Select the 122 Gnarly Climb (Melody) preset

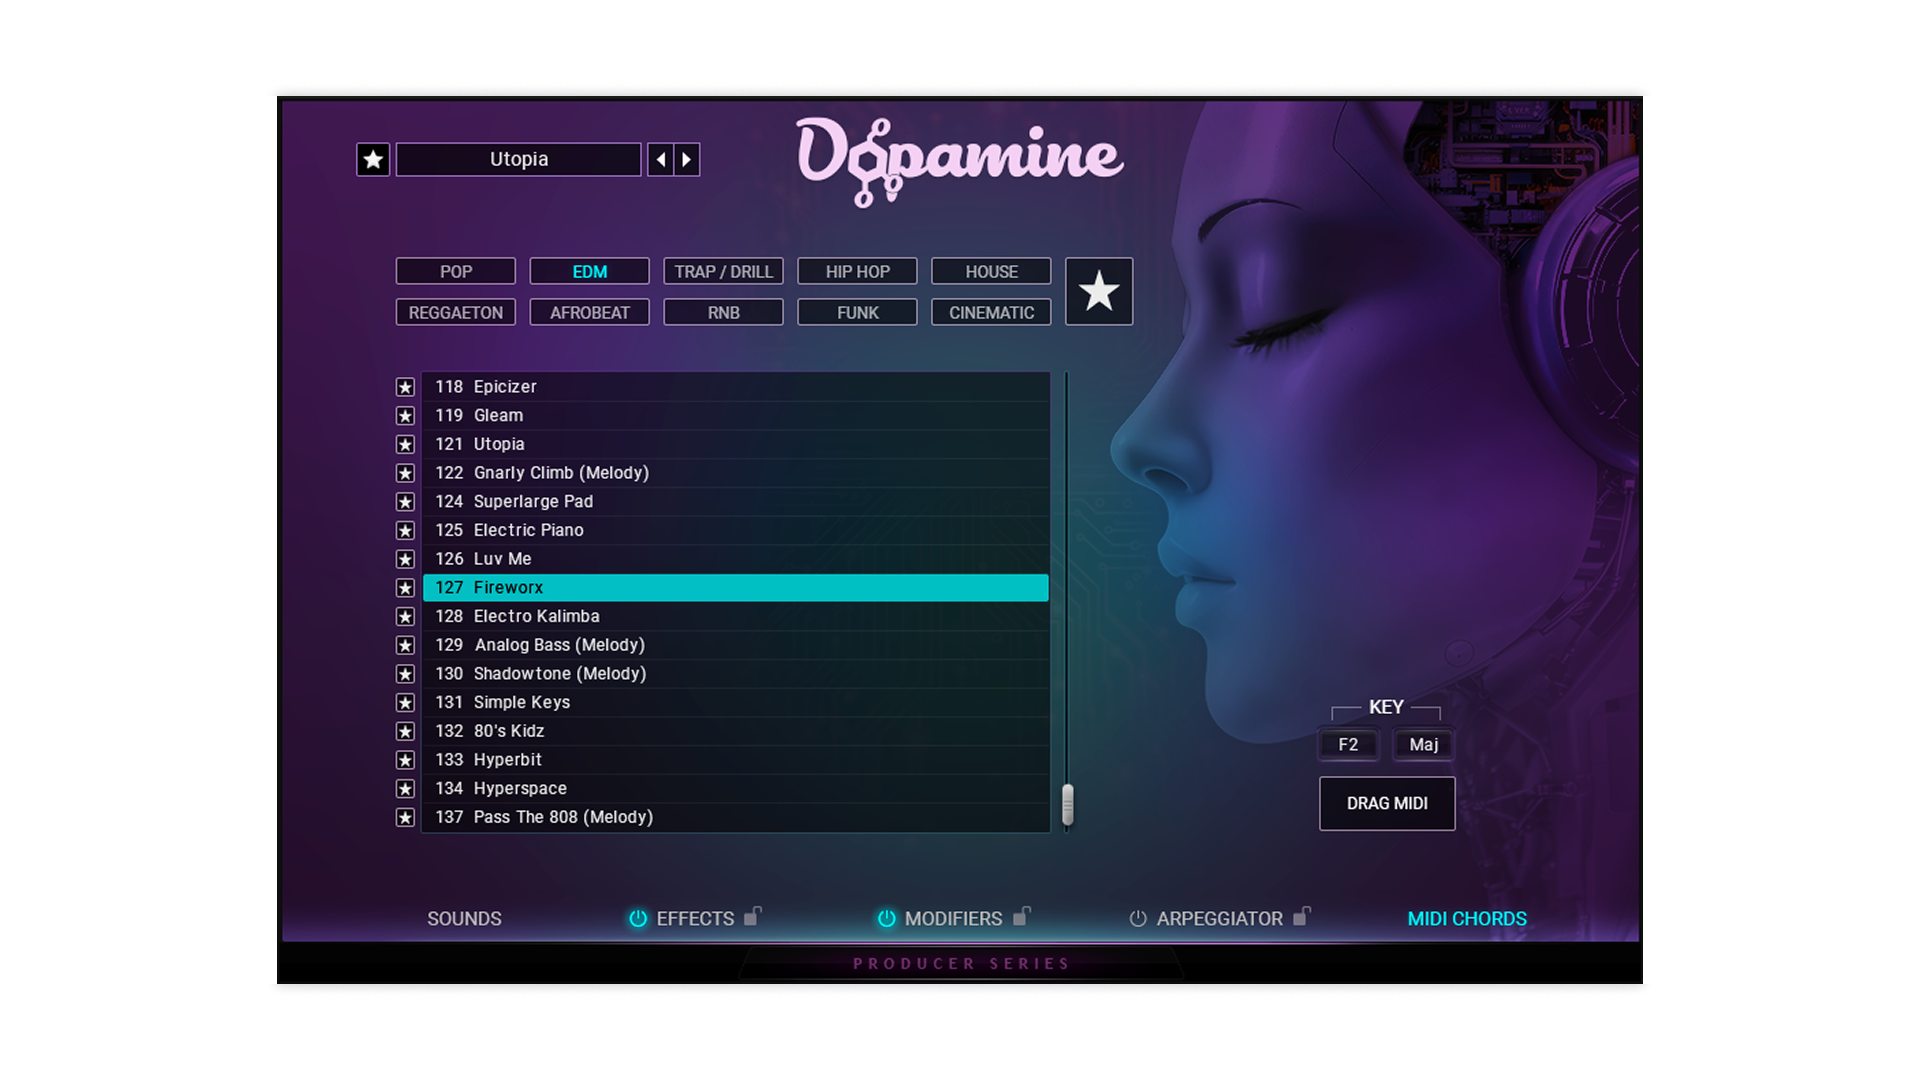coord(736,473)
